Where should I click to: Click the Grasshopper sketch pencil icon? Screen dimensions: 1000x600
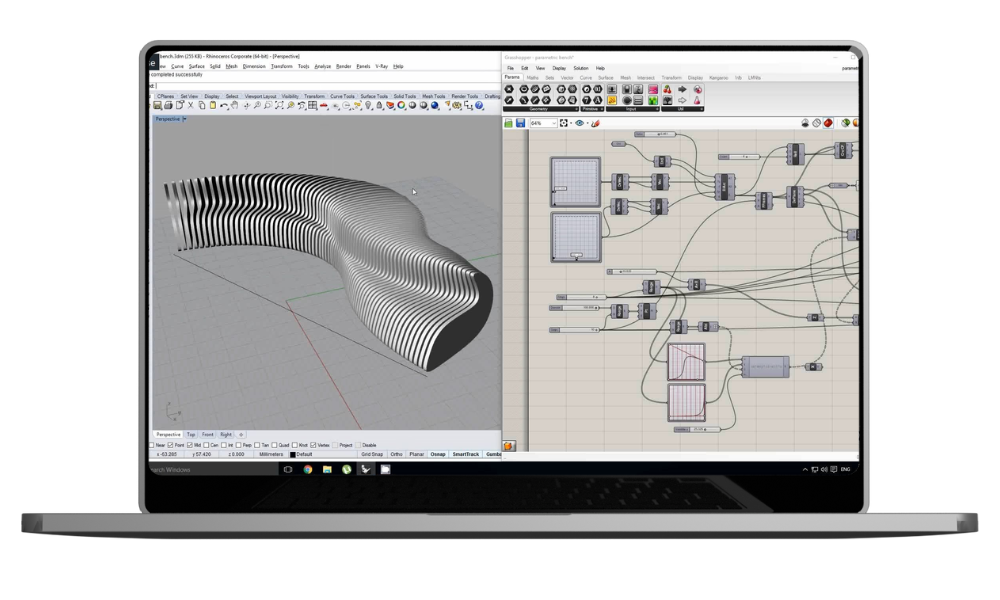pos(595,123)
